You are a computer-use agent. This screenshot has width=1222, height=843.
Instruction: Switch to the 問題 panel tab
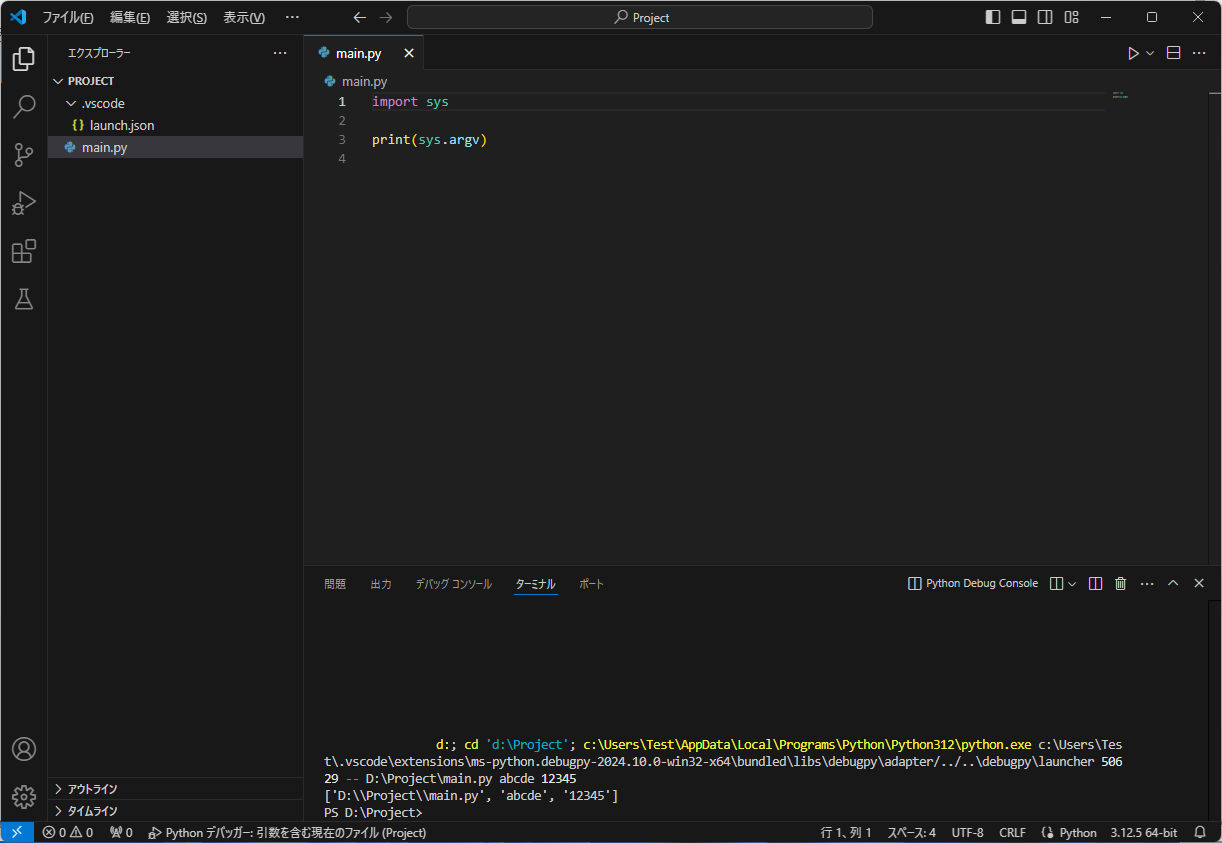click(x=335, y=584)
